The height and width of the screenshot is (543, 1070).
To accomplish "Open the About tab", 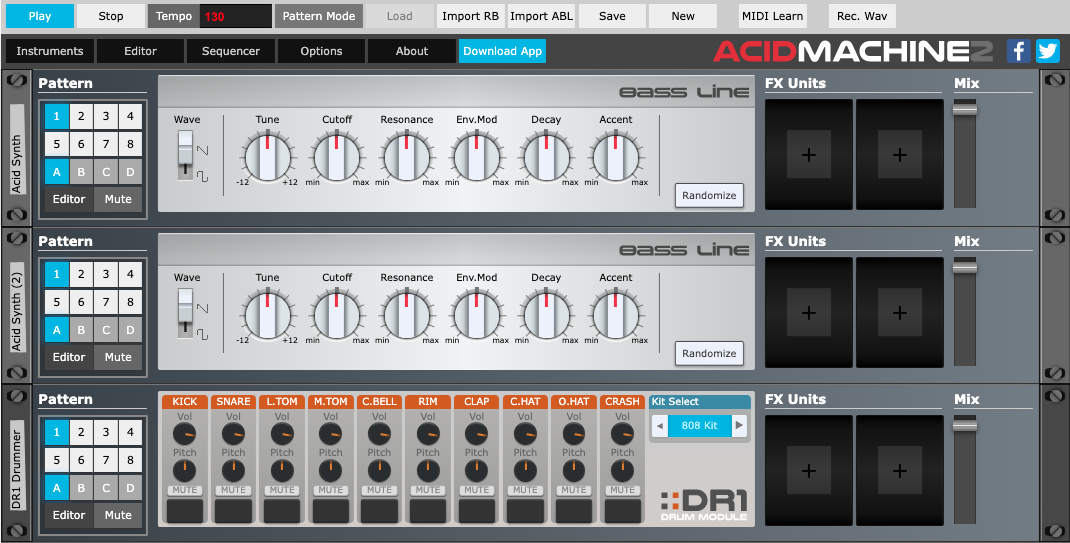I will (411, 51).
